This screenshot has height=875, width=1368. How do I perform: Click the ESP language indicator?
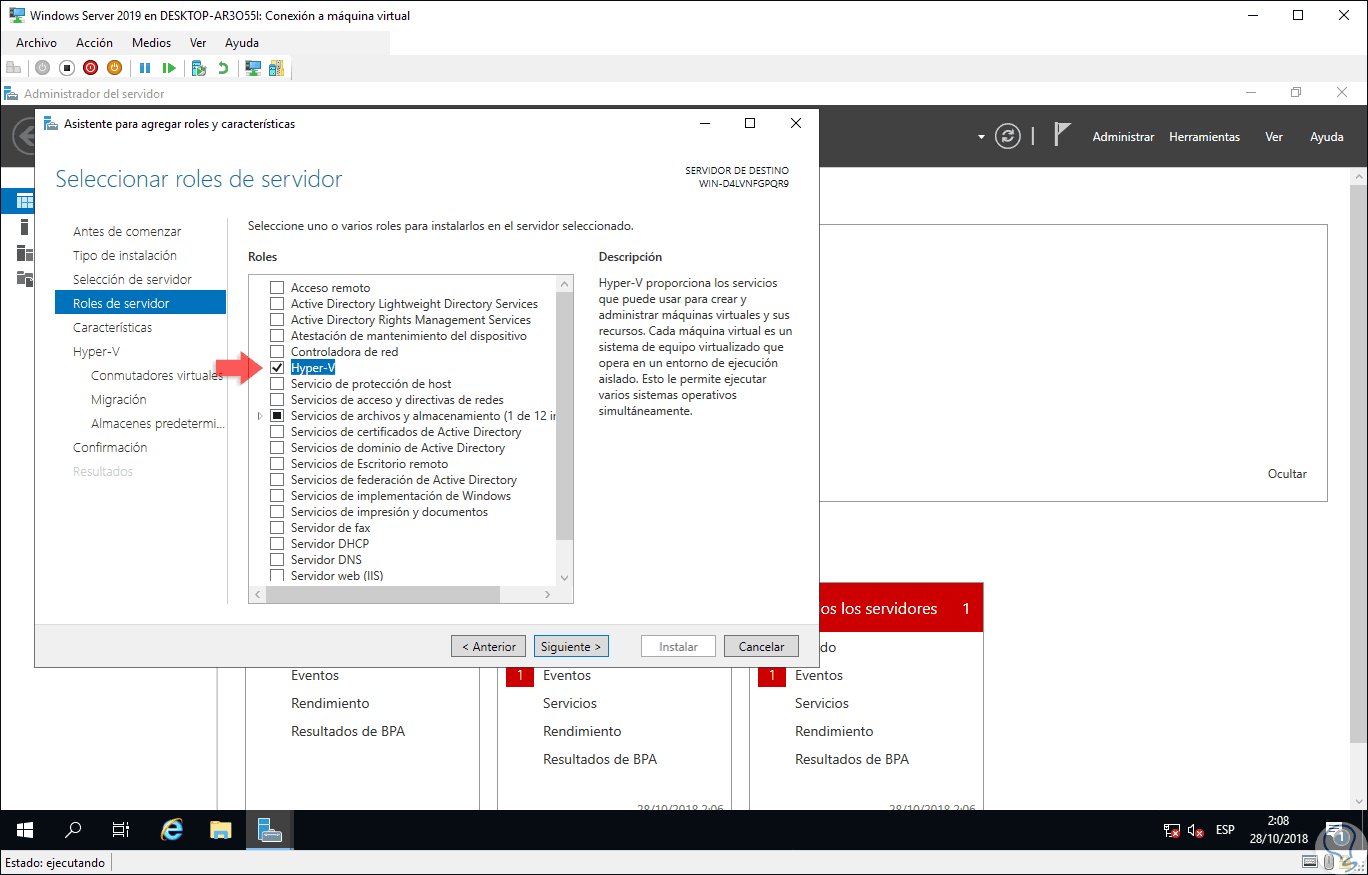click(x=1225, y=830)
